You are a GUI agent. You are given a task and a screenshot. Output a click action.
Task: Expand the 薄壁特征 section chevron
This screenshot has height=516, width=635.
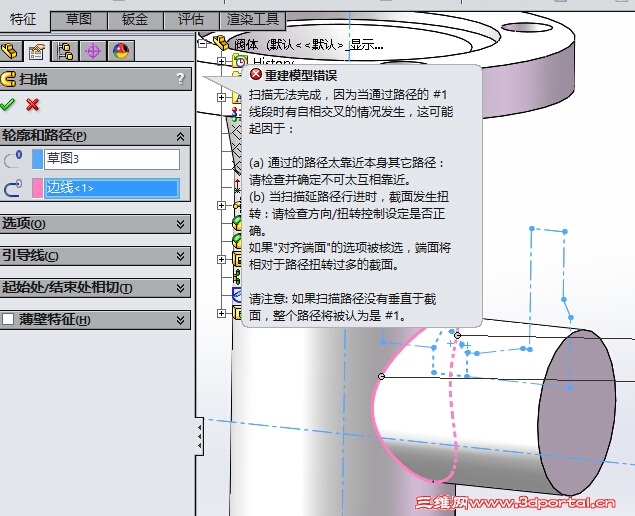181,320
